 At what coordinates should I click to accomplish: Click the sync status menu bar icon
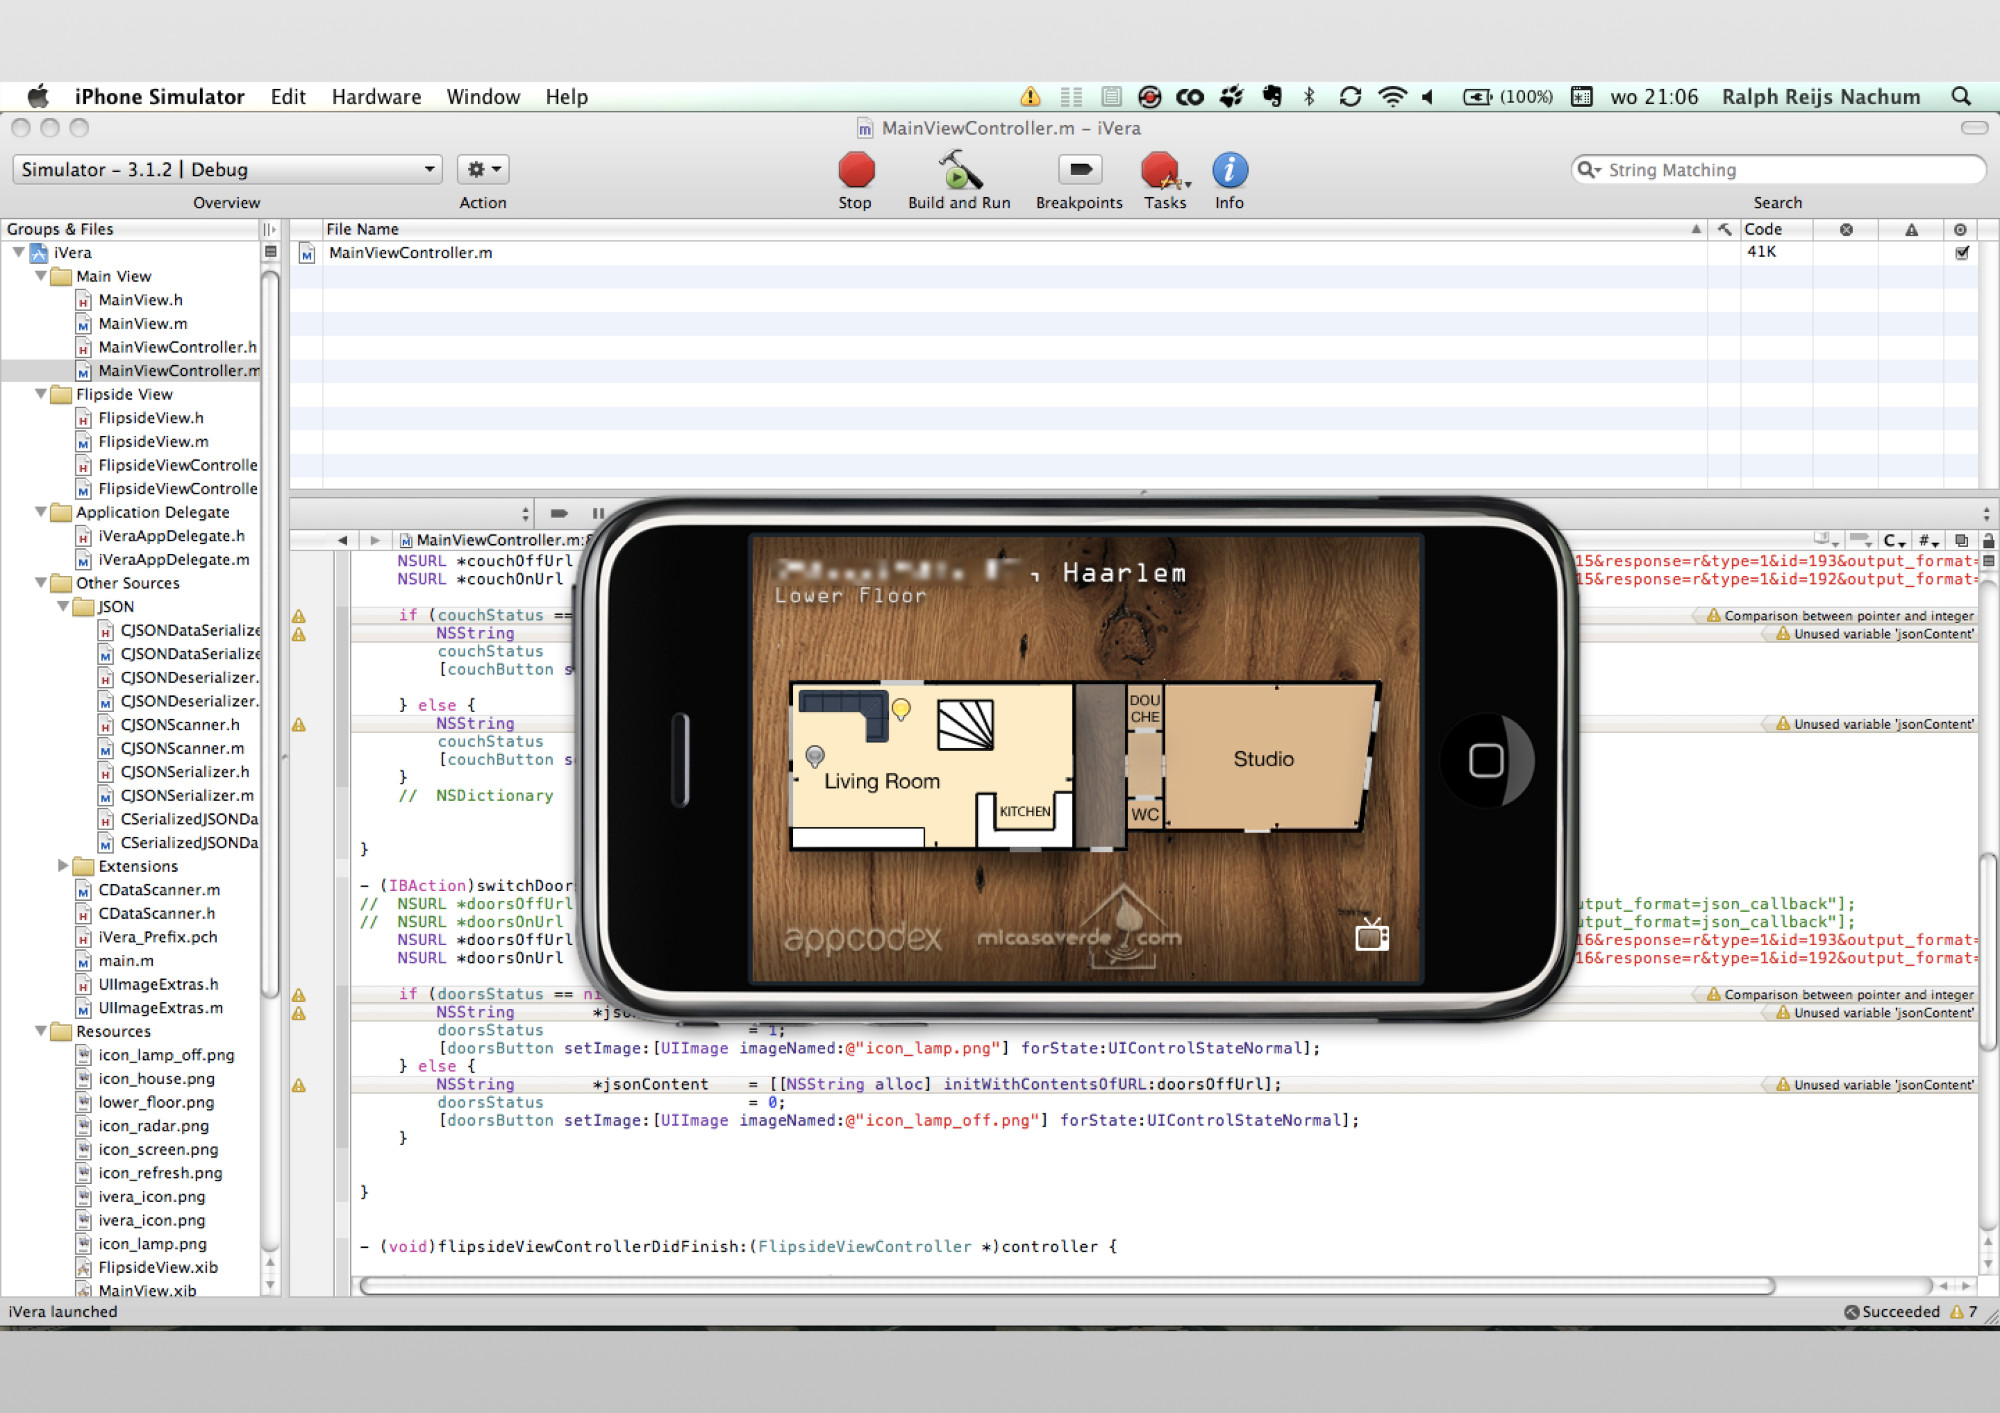coord(1350,97)
